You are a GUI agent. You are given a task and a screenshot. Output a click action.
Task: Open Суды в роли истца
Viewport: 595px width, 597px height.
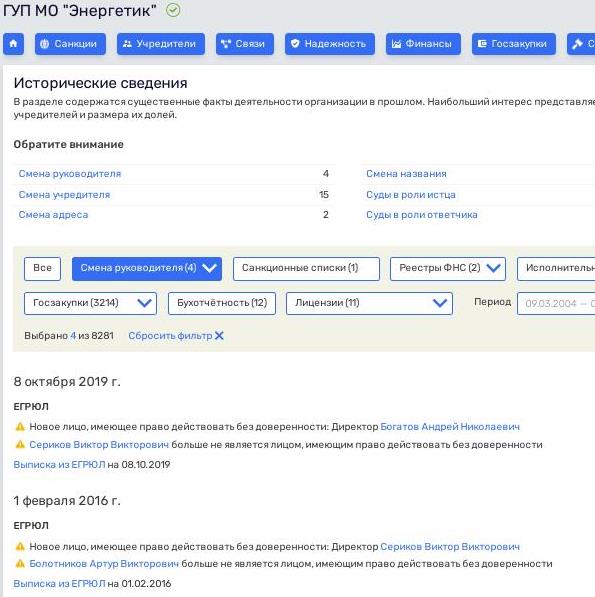tap(411, 195)
